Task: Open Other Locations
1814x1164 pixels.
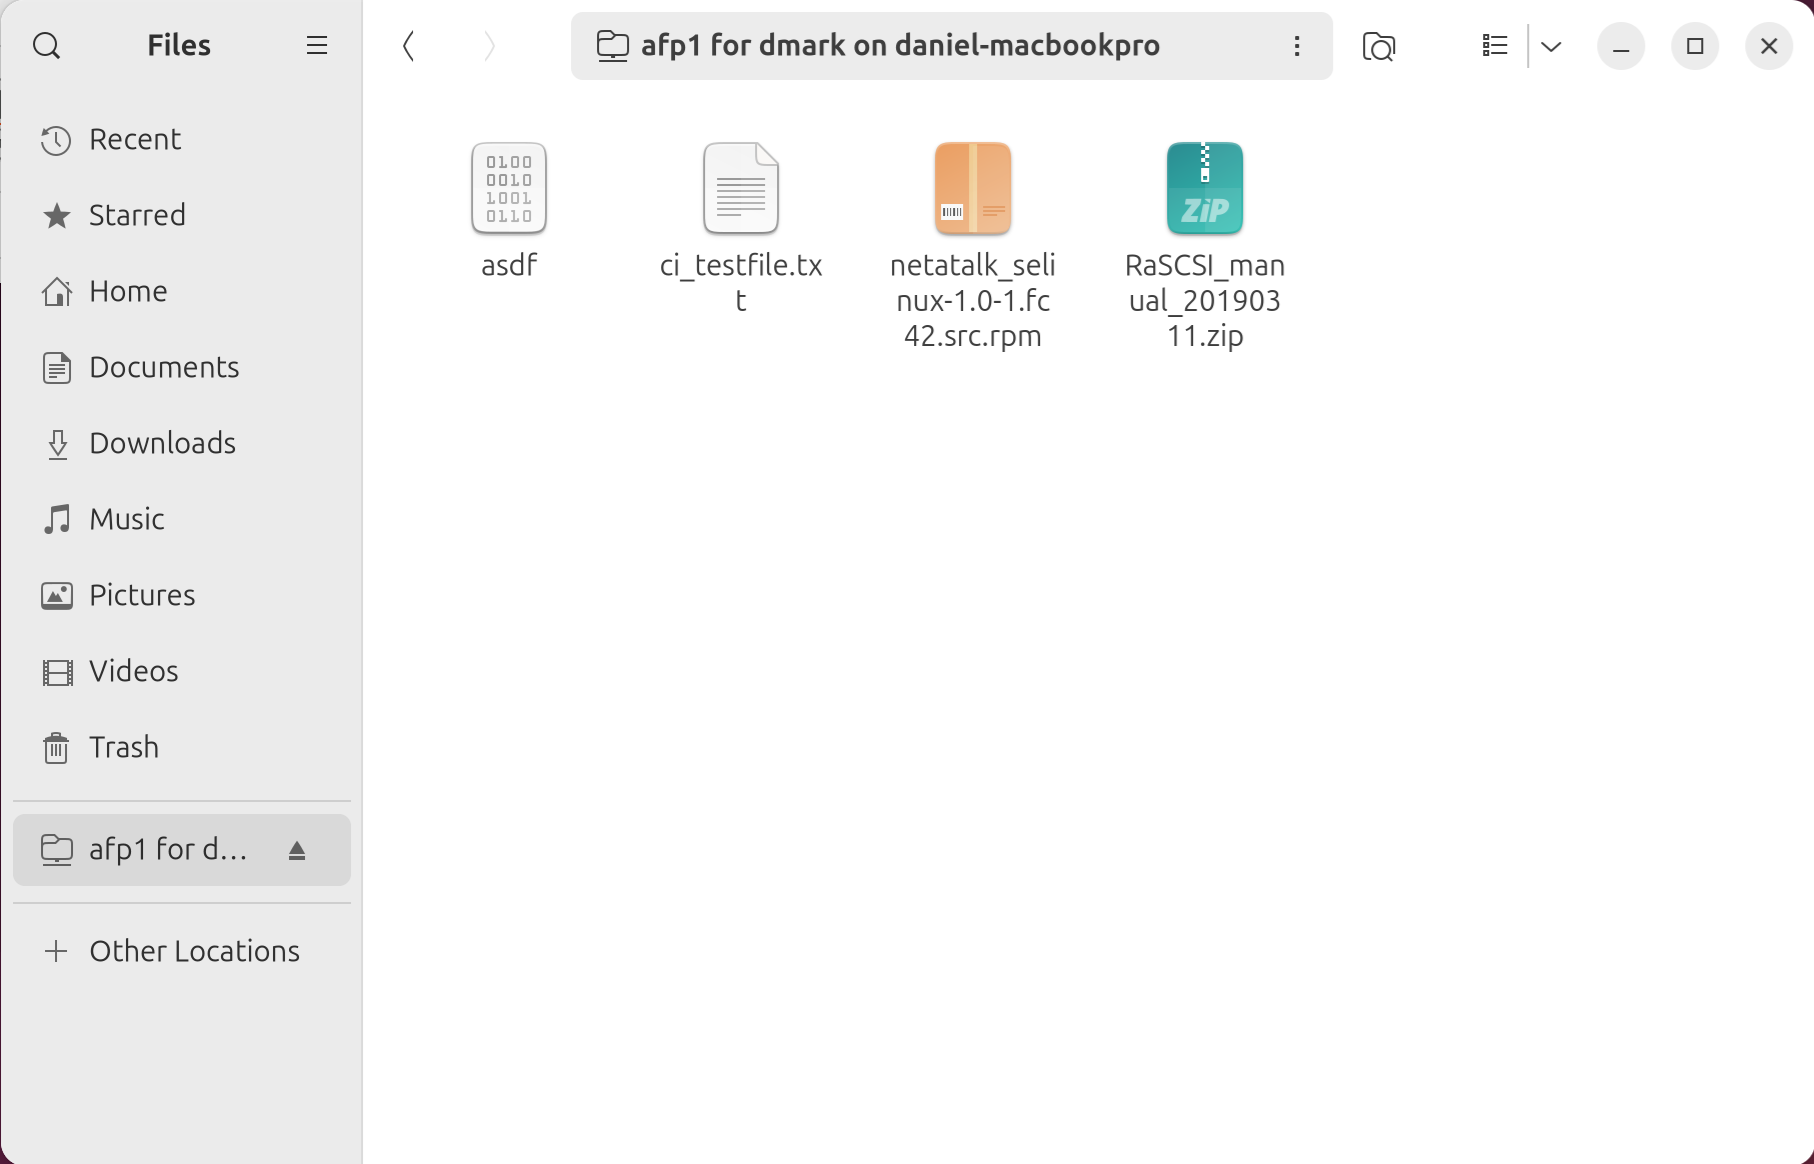Action: tap(194, 951)
